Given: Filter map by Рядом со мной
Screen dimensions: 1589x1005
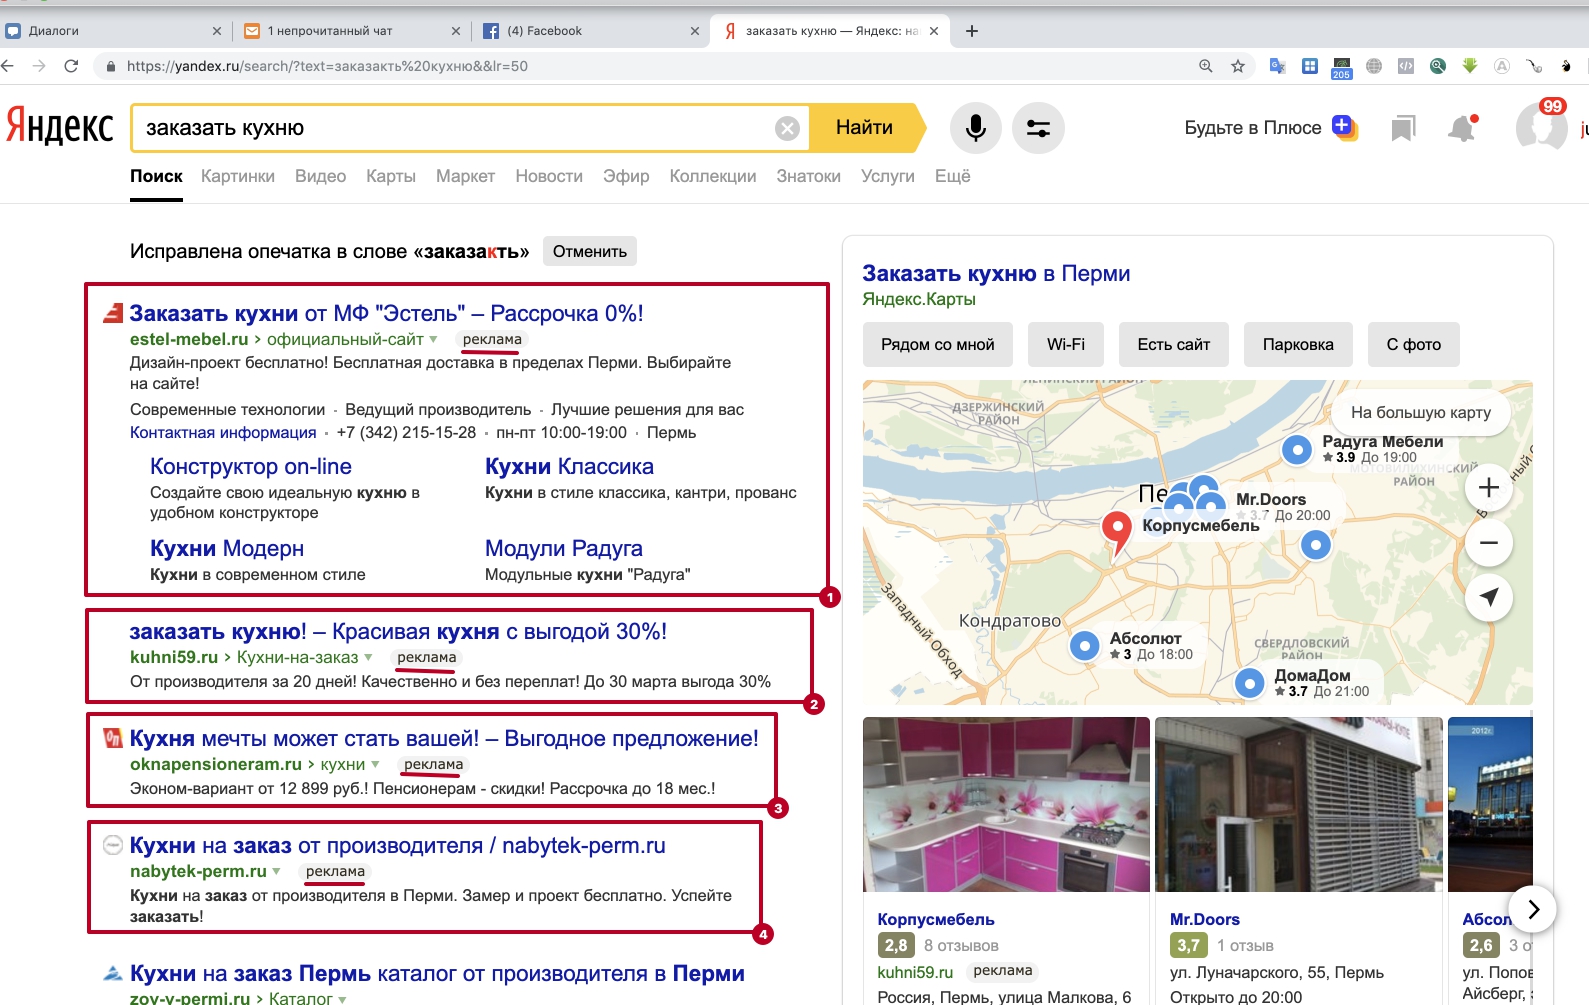Looking at the screenshot, I should click(937, 344).
